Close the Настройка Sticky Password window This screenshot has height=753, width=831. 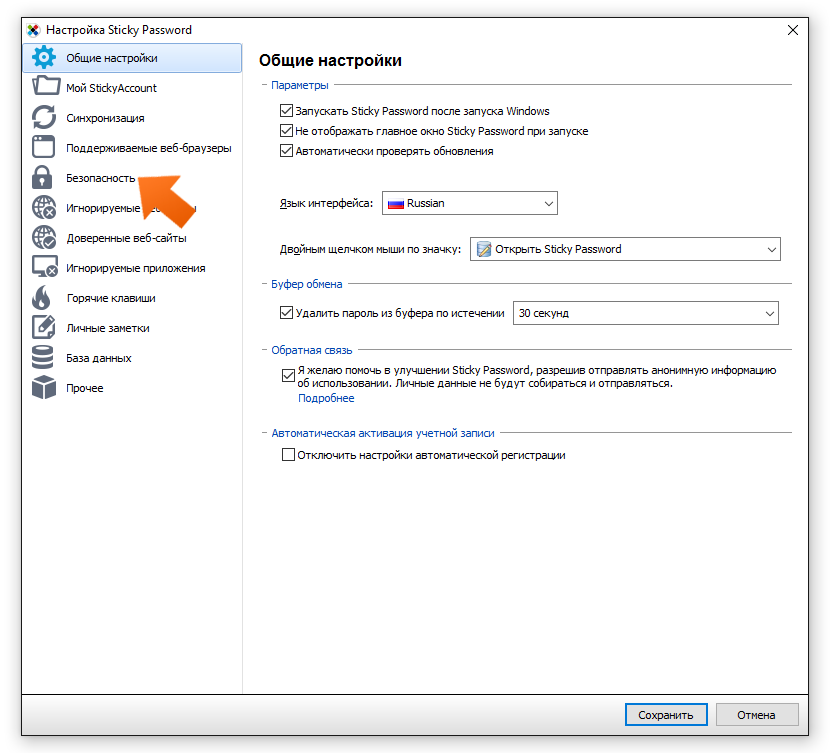point(793,30)
